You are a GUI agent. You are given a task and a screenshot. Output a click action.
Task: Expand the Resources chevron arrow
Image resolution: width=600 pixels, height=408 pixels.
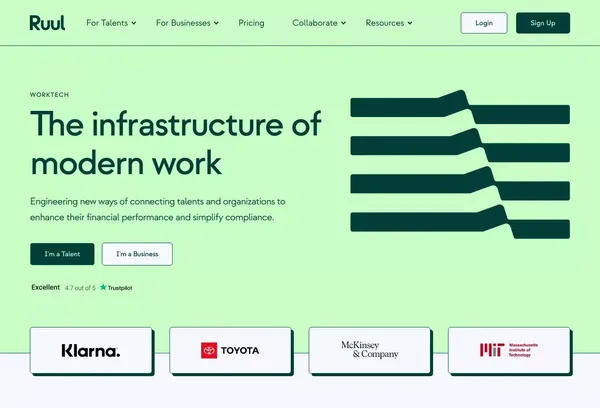tap(410, 23)
